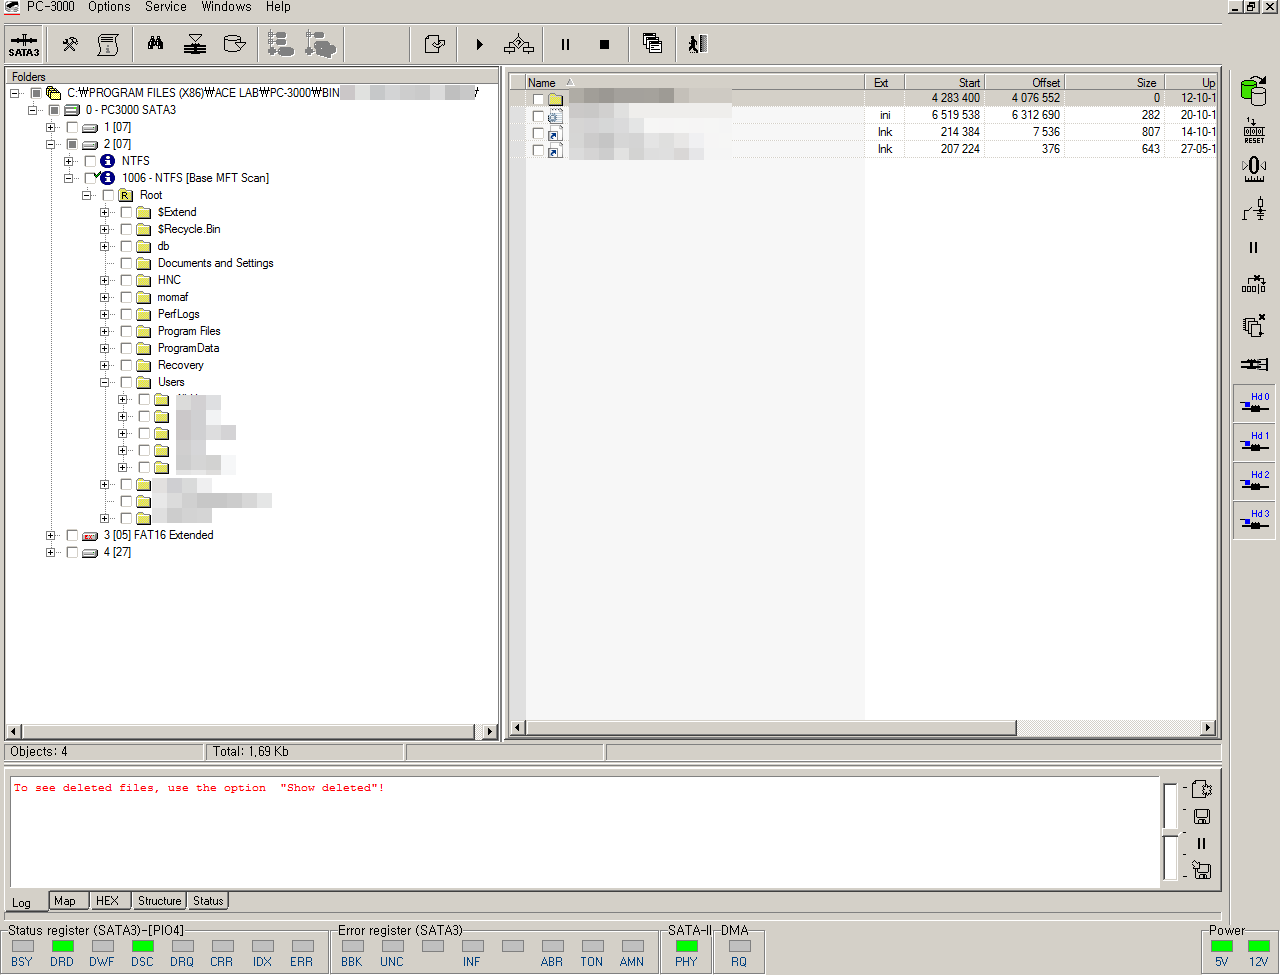The height and width of the screenshot is (975, 1280).
Task: Check the Root node checkbox
Action: pos(108,195)
